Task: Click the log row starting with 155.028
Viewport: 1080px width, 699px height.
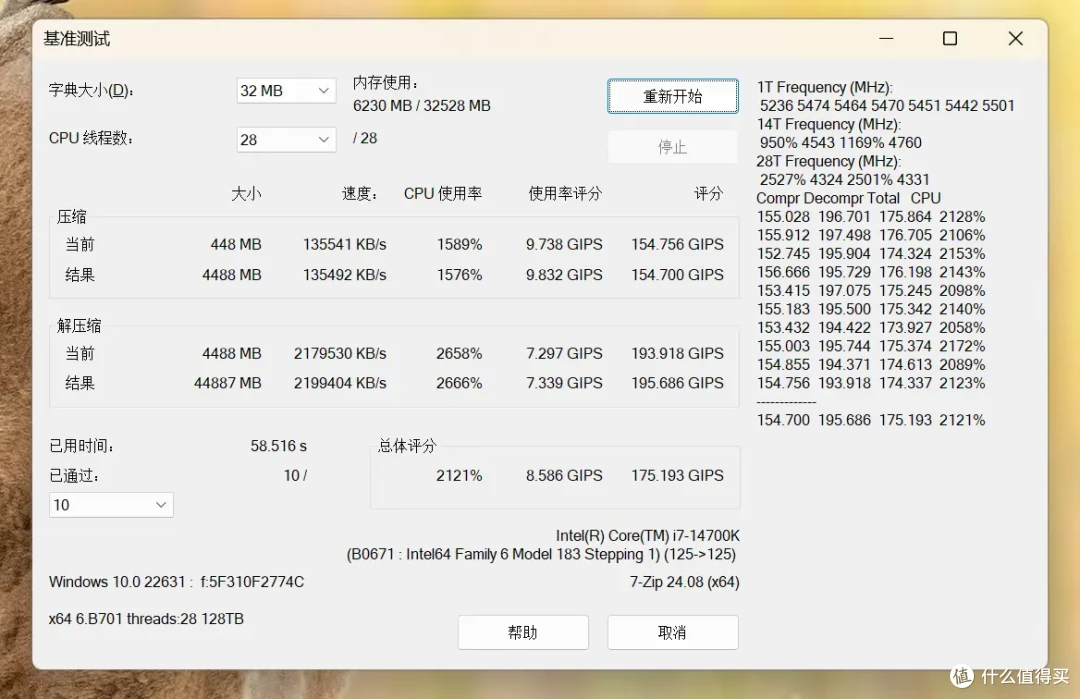Action: 871,217
